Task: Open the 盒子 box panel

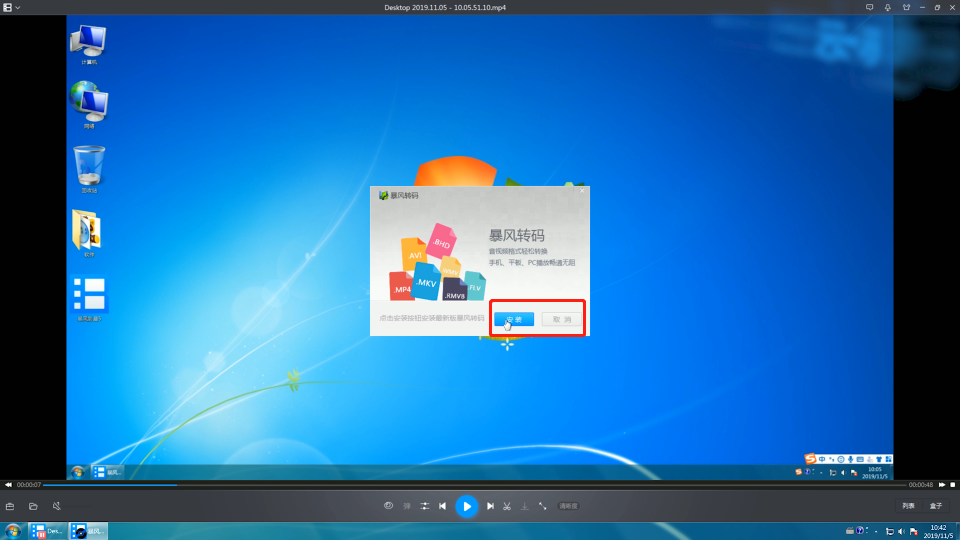Action: pos(936,506)
